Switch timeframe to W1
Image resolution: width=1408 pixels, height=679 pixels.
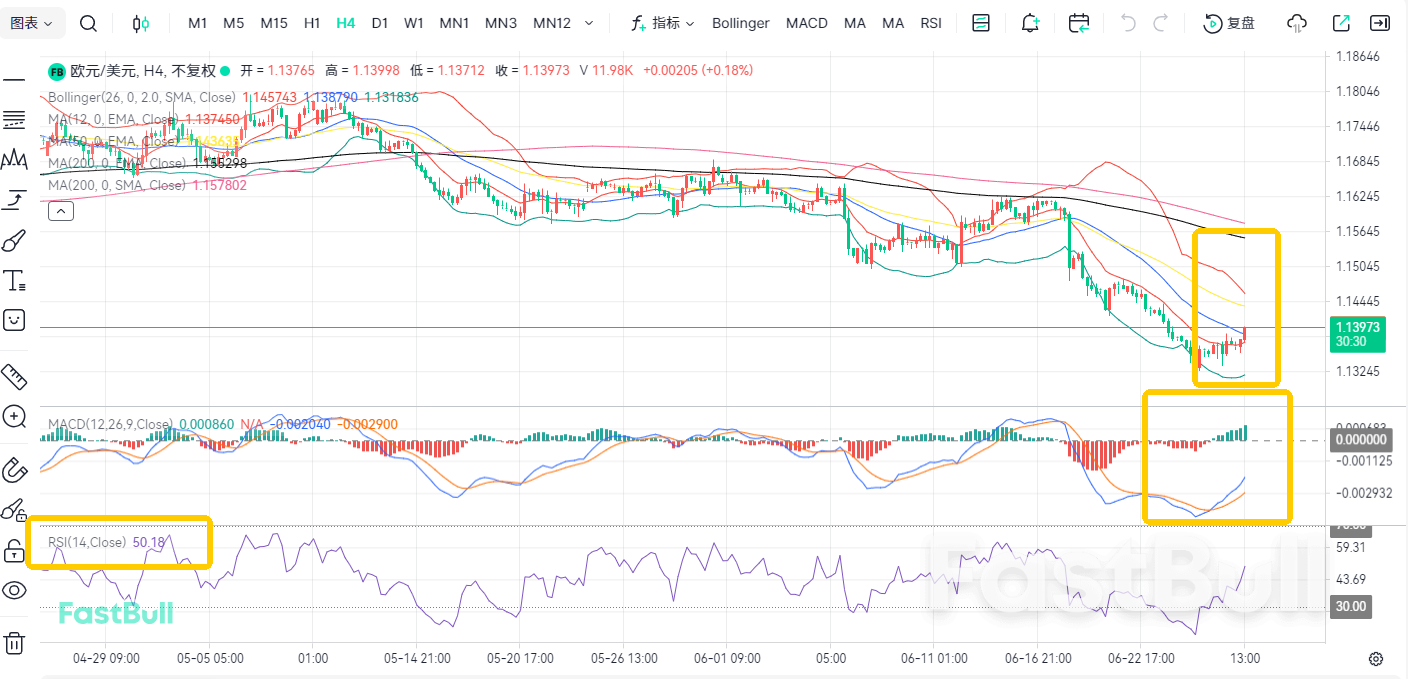click(413, 23)
